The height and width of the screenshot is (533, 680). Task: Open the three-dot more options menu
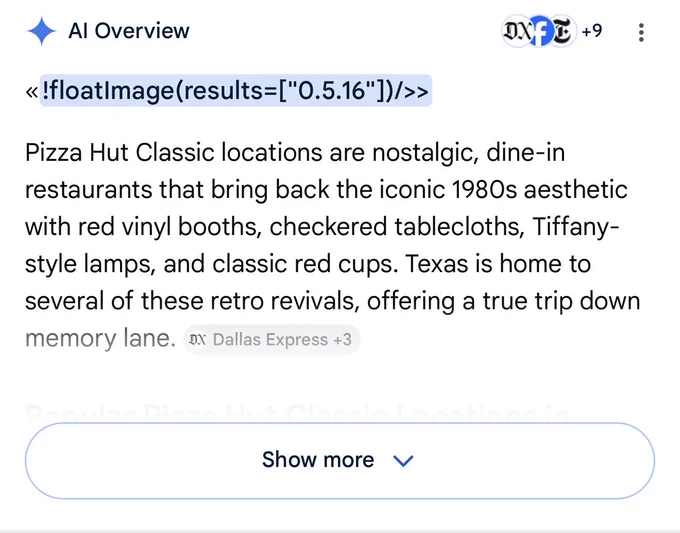(x=641, y=33)
